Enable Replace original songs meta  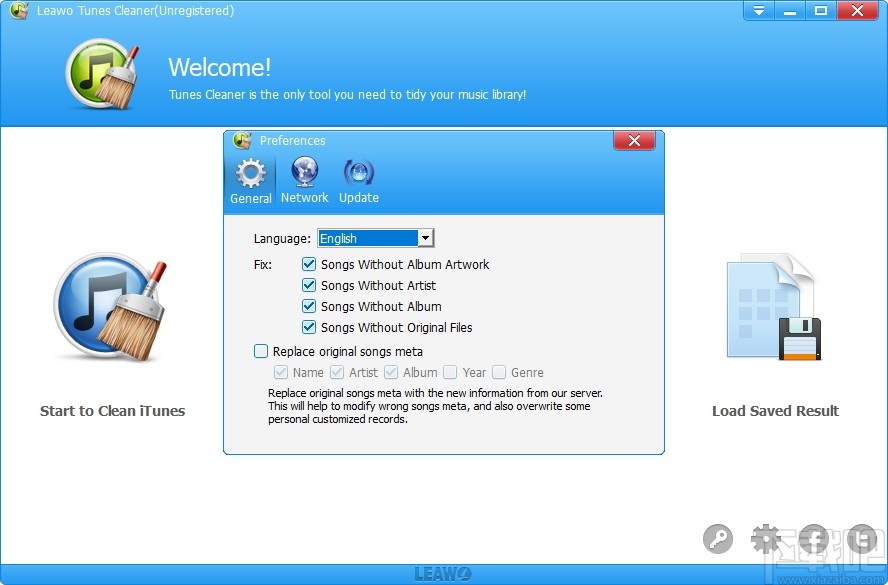261,351
